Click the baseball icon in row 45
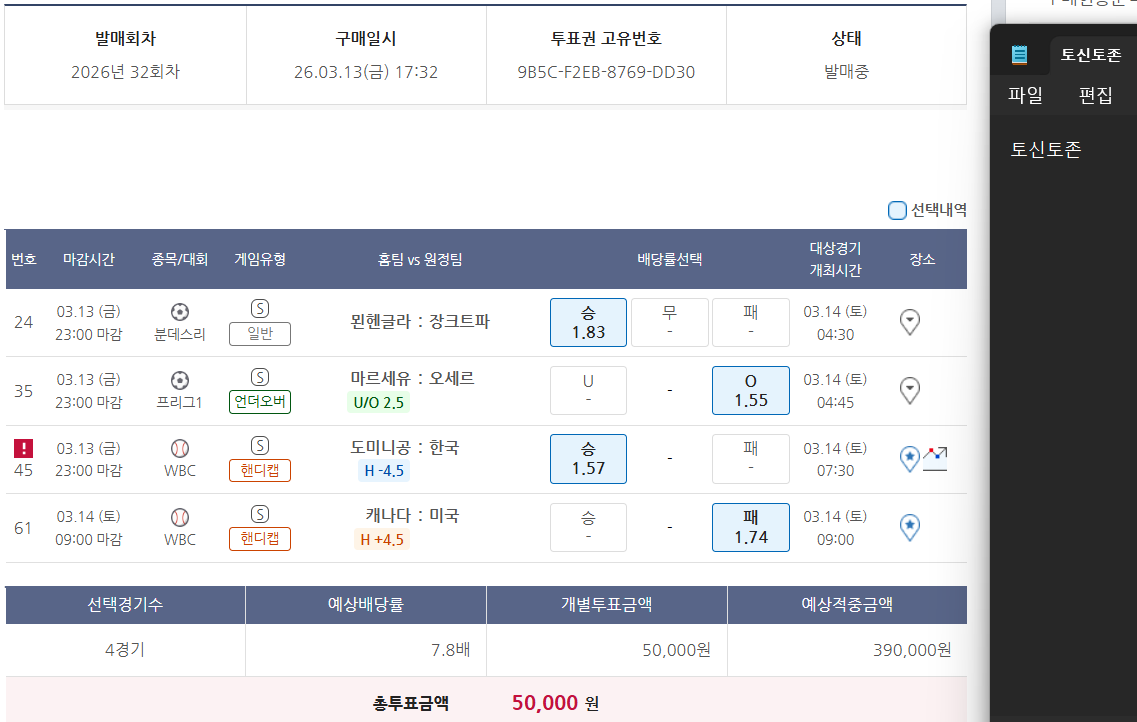 [x=180, y=448]
